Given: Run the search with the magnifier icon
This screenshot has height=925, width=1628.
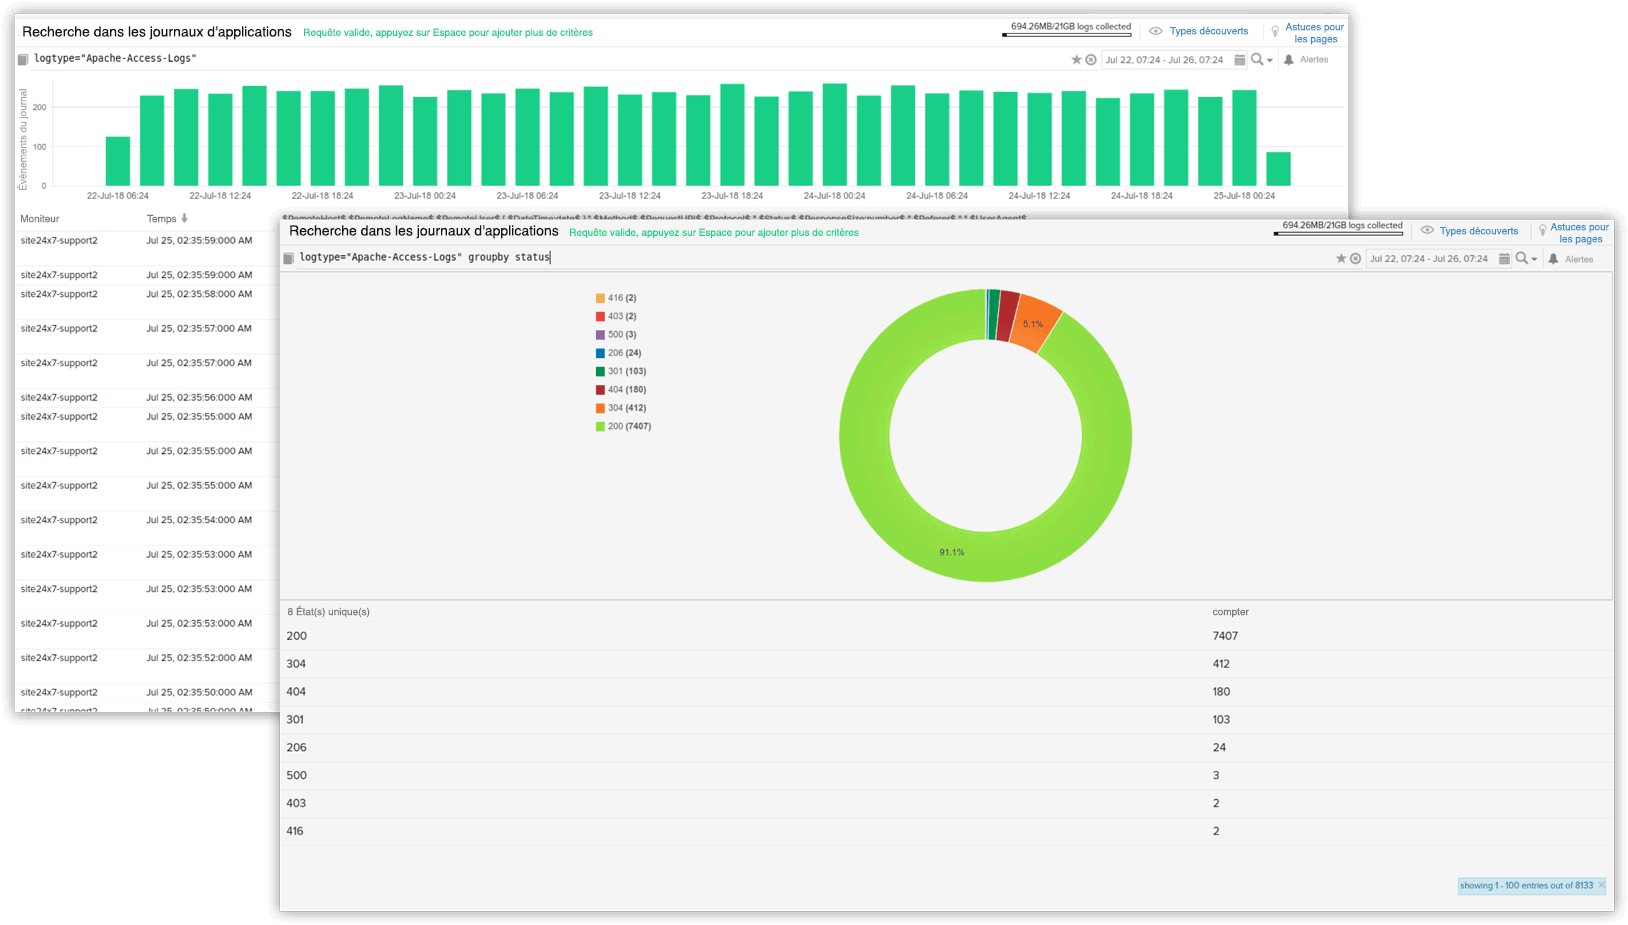Looking at the screenshot, I should coord(1521,258).
